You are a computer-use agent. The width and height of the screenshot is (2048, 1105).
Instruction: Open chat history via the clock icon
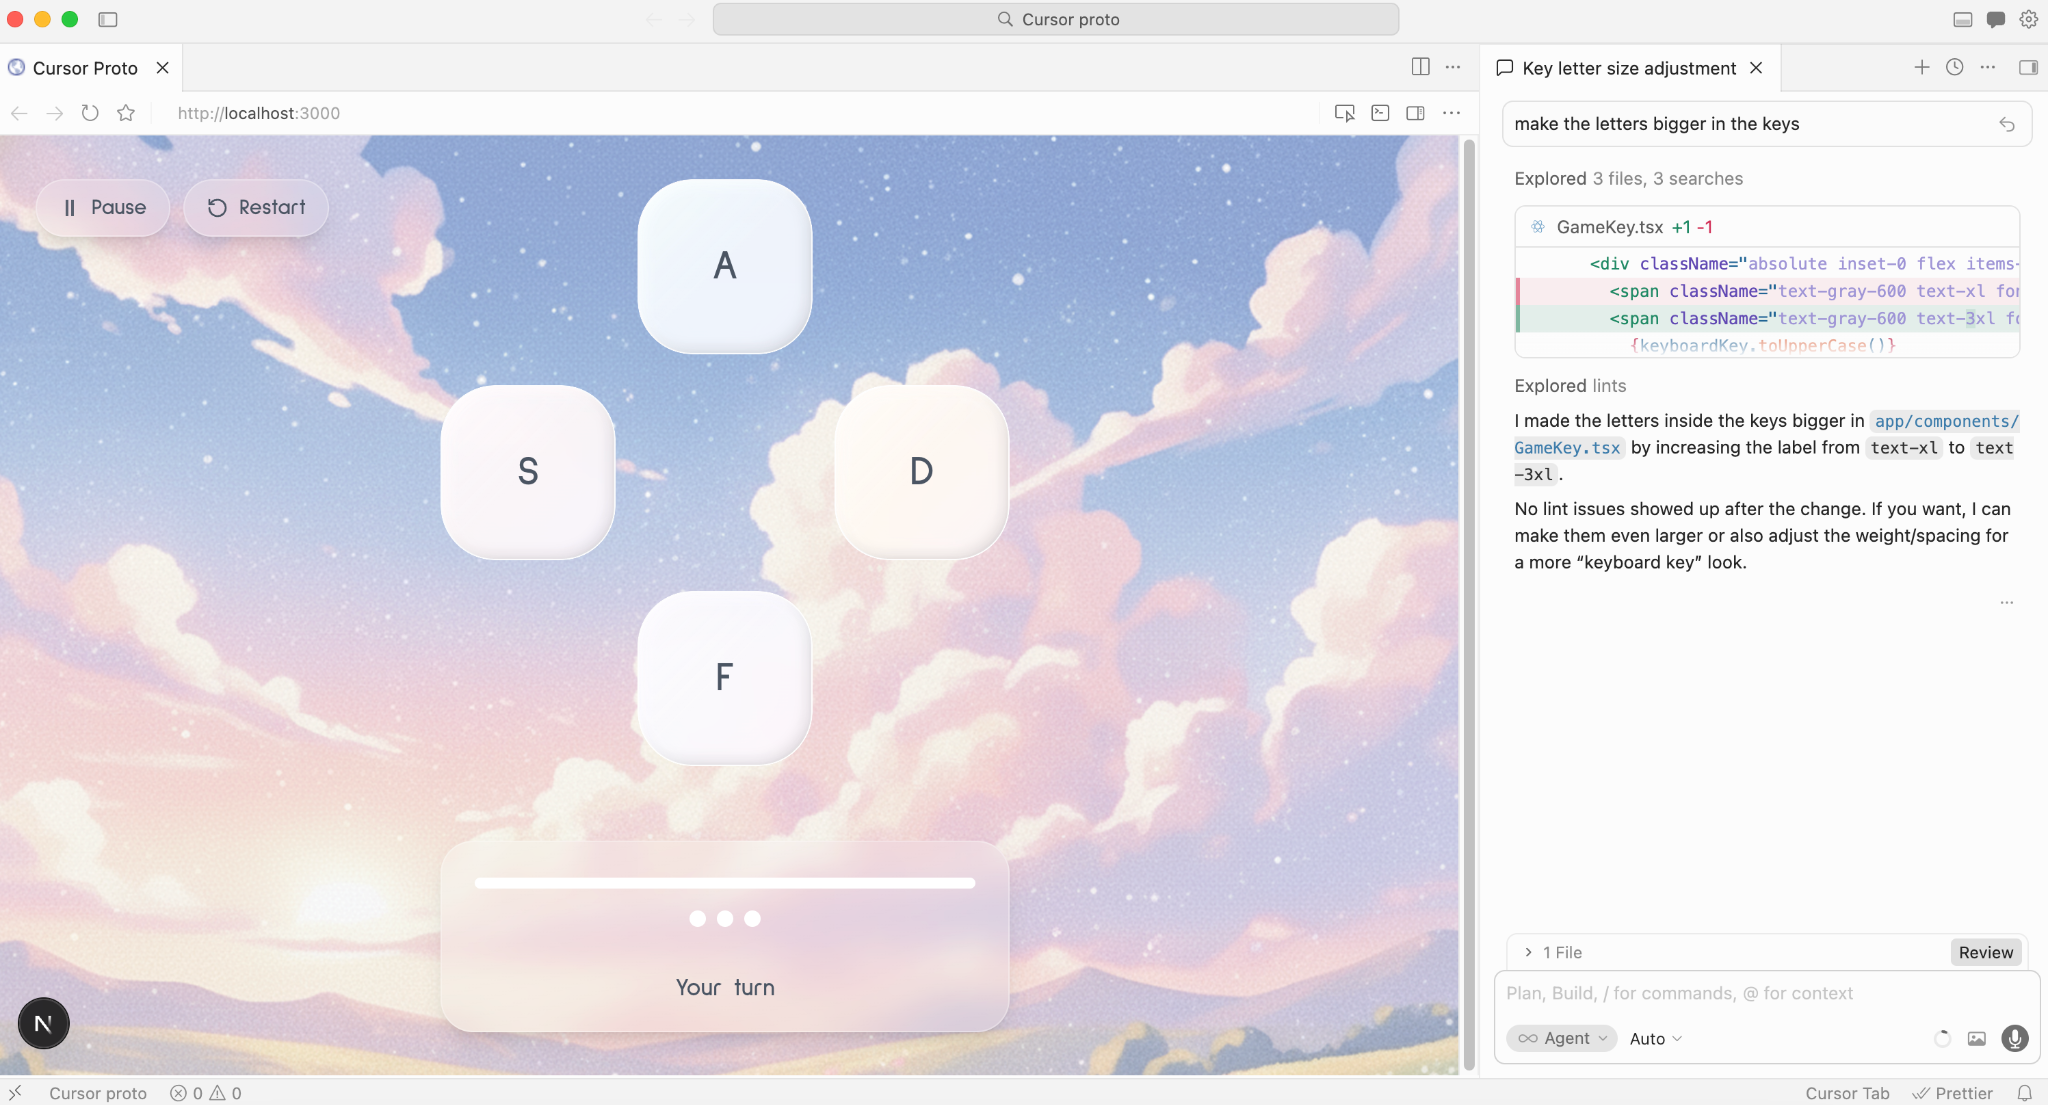point(1955,67)
